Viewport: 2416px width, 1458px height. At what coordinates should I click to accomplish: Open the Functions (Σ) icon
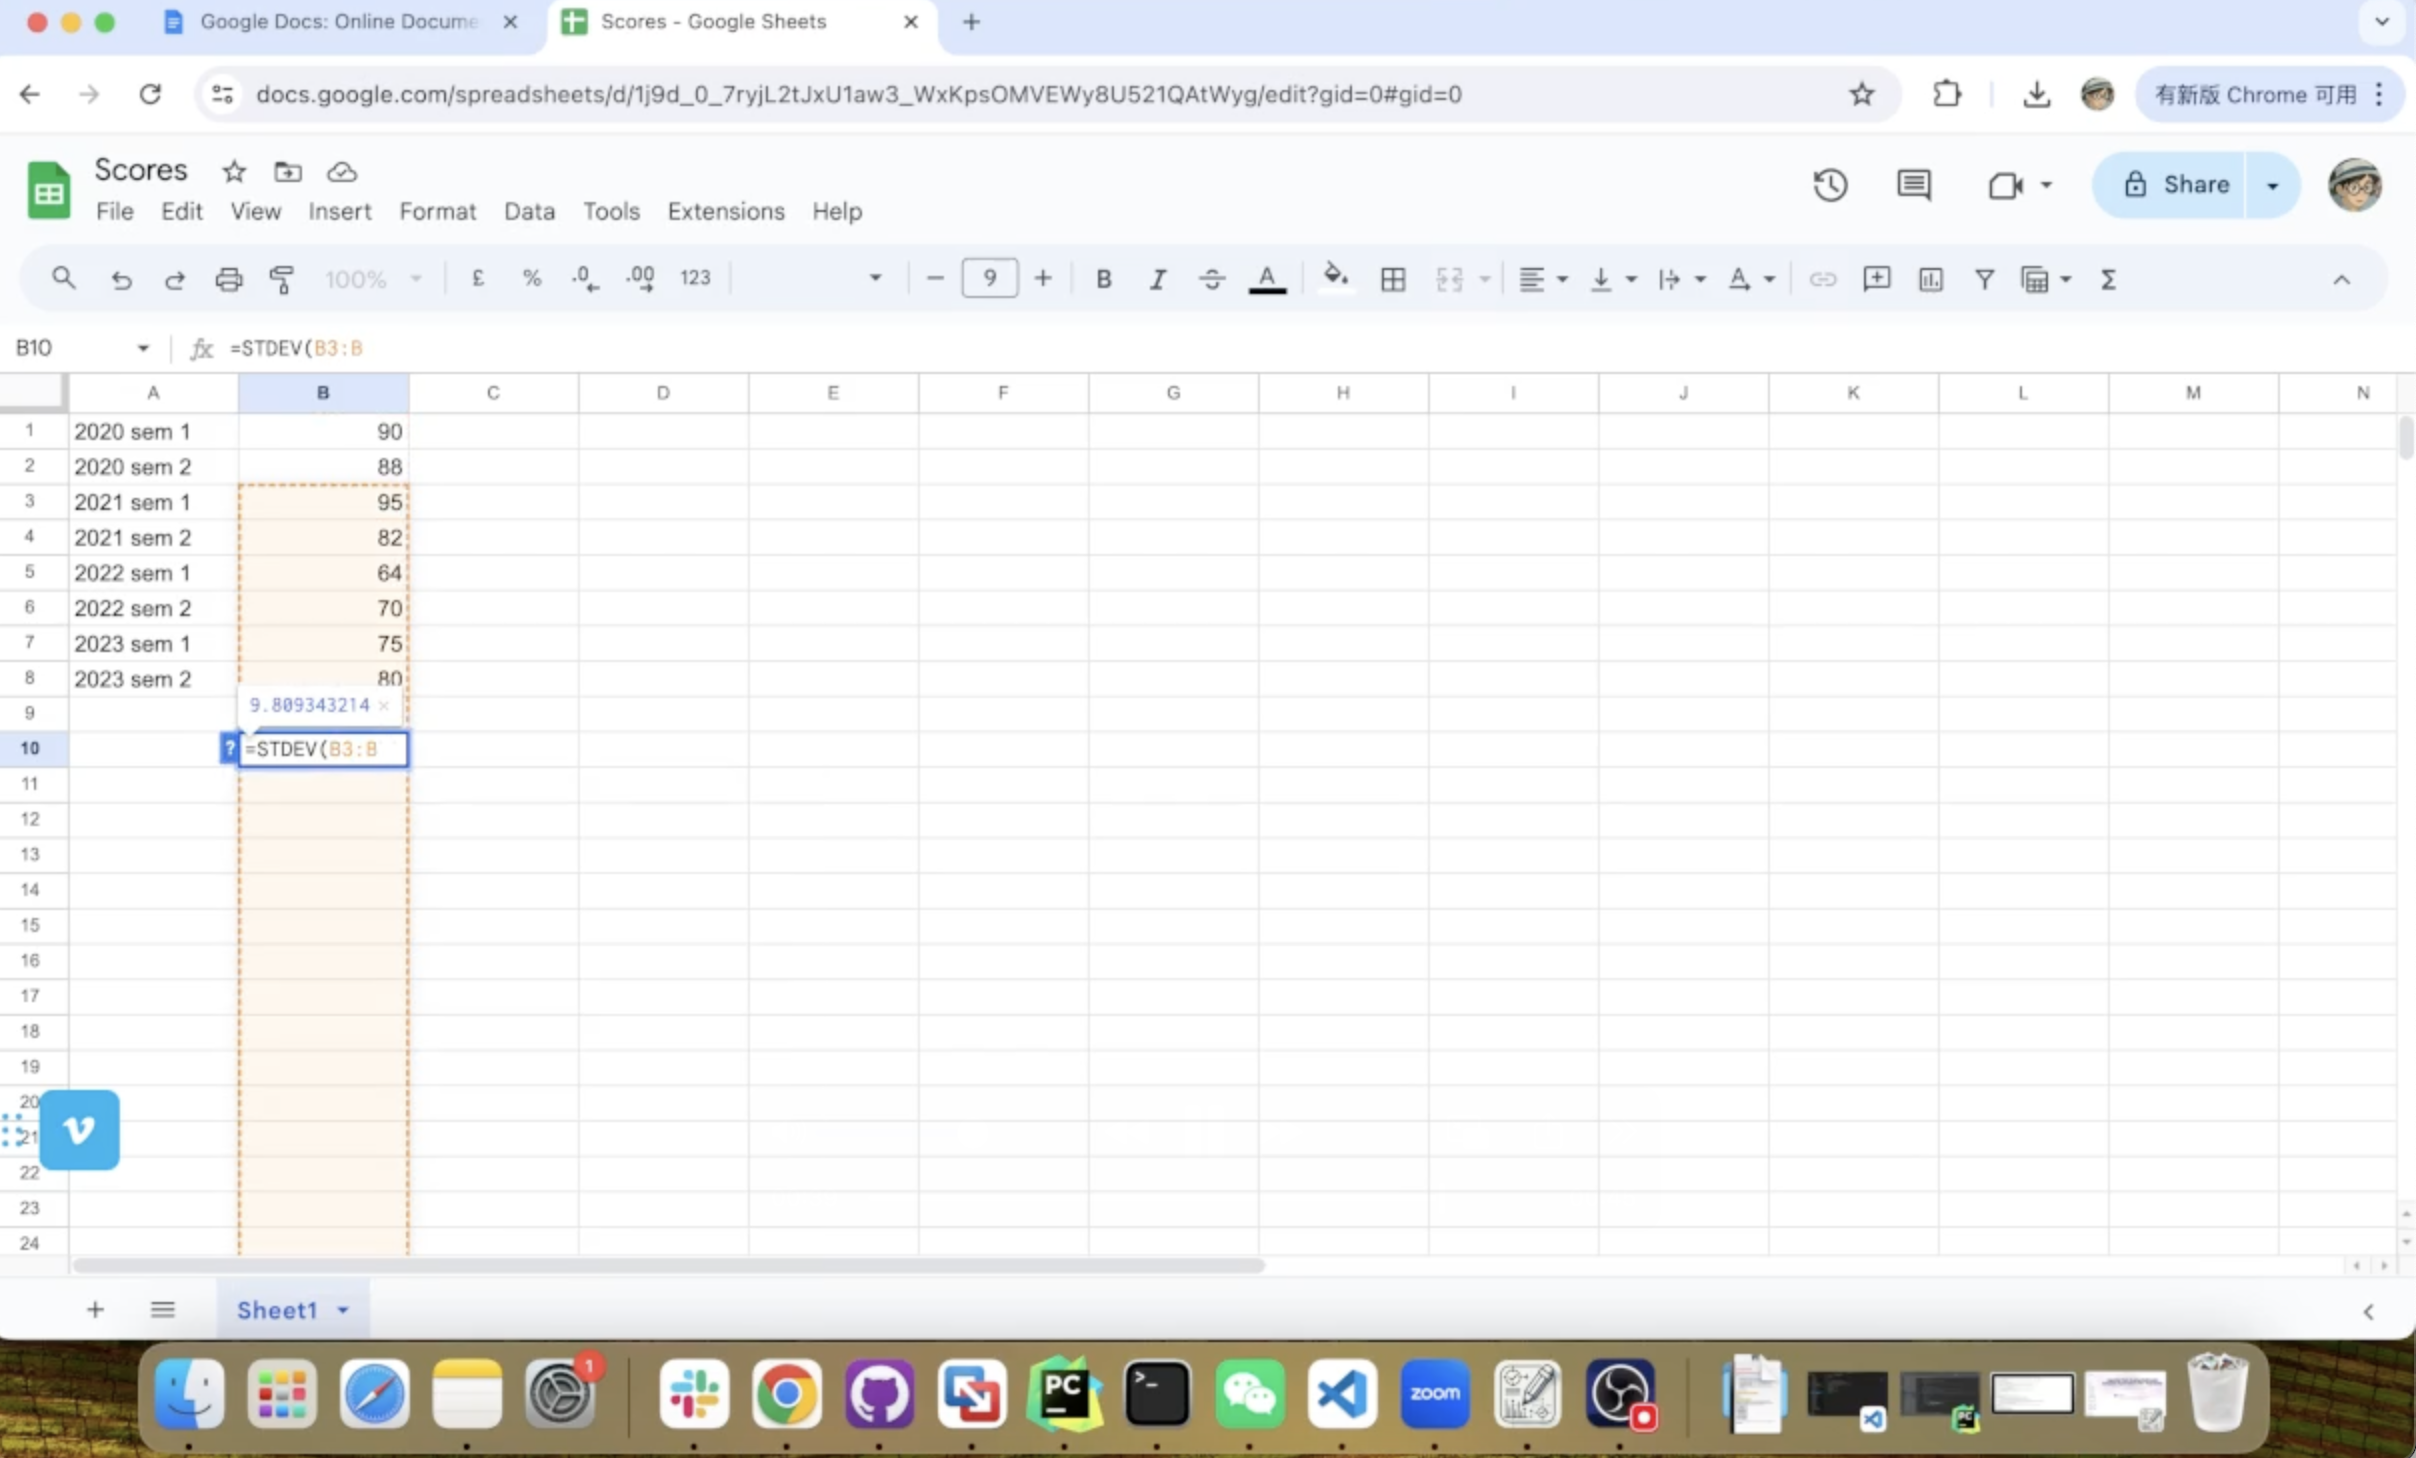(2110, 280)
